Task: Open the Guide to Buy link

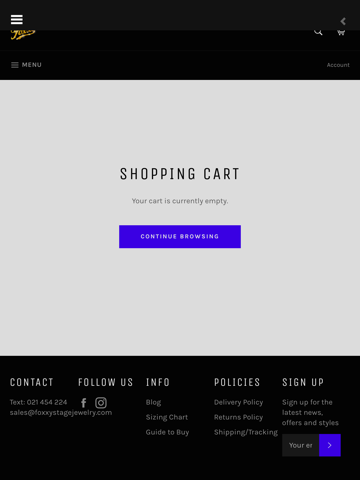Action: 167,432
